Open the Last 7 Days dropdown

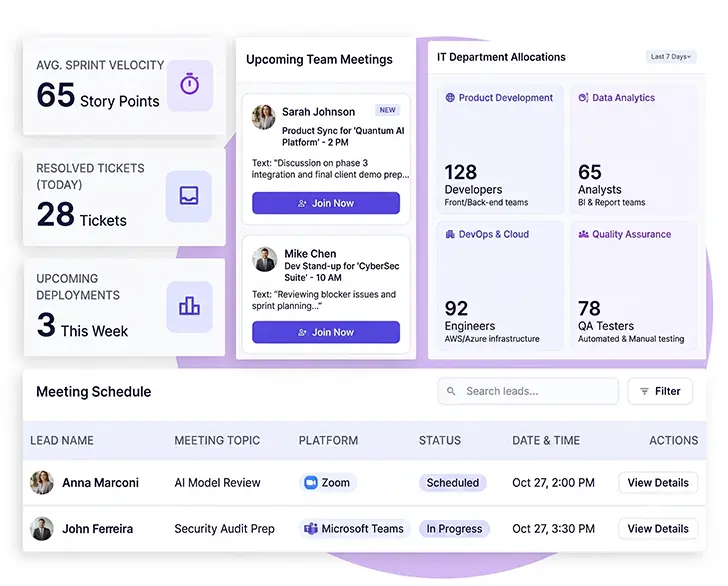670,57
